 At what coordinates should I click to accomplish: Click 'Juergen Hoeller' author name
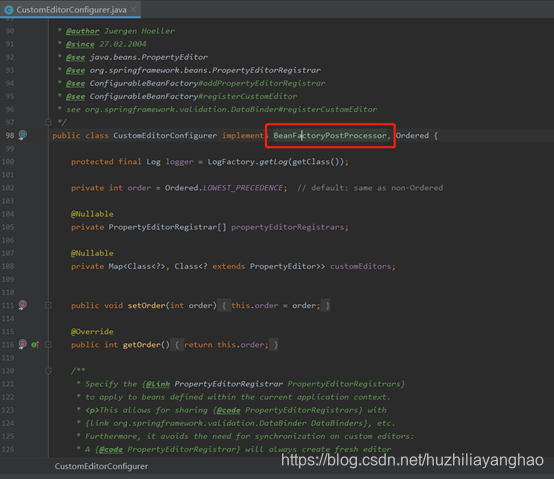click(x=139, y=31)
